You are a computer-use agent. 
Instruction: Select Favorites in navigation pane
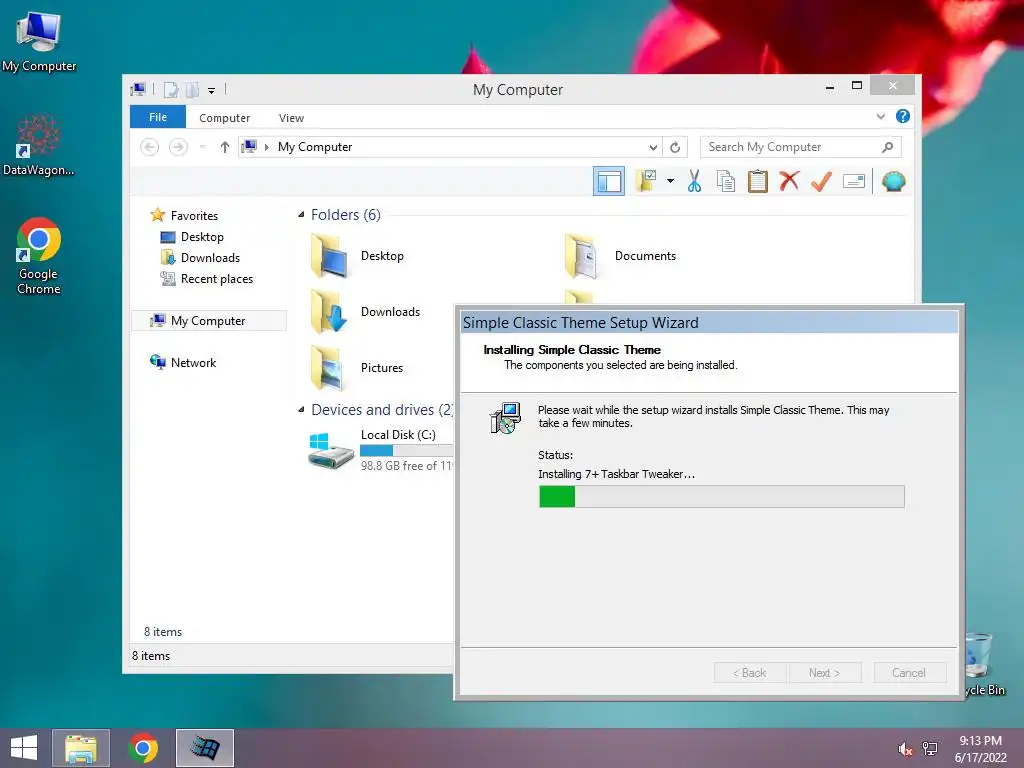pos(194,216)
